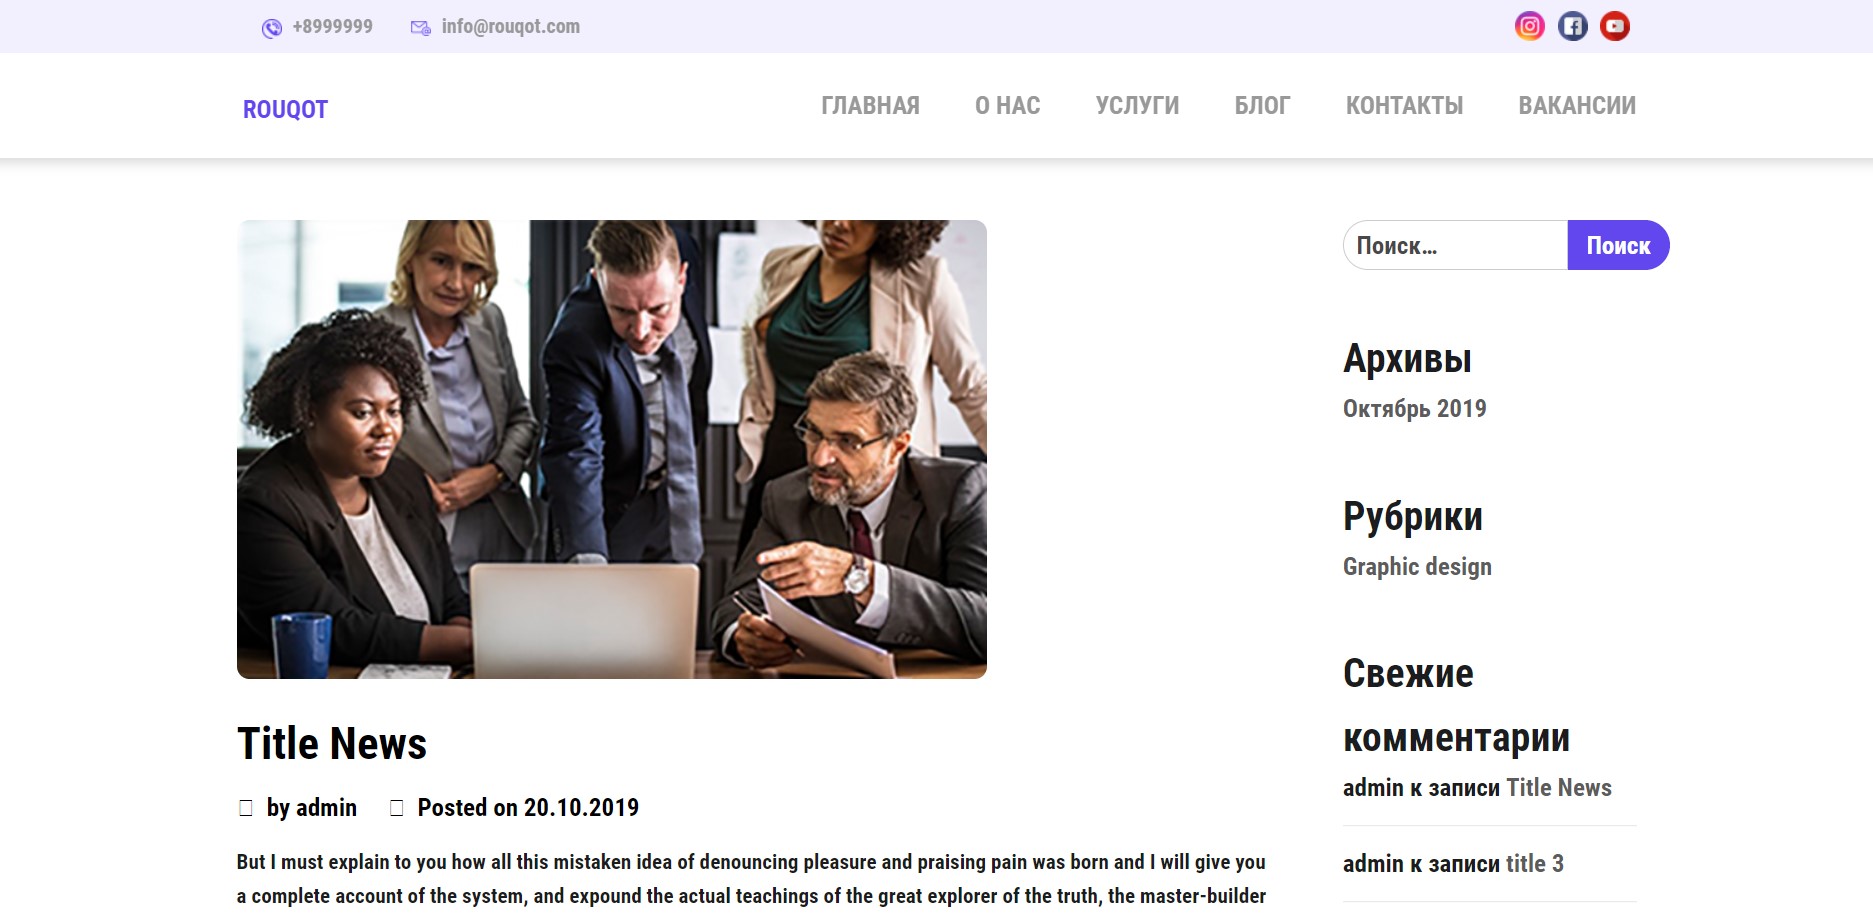Click the phone icon beside +8999999
Screen dimensions: 1873x917
click(x=272, y=28)
